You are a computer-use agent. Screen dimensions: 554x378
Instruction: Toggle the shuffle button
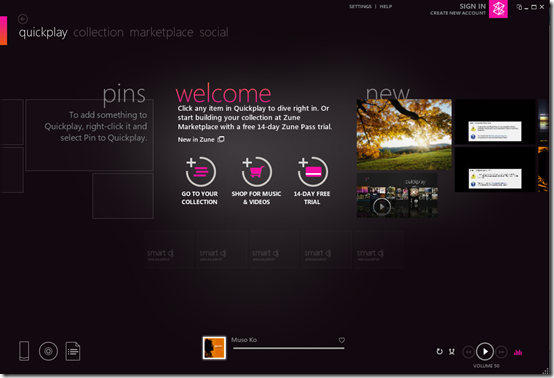[452, 352]
